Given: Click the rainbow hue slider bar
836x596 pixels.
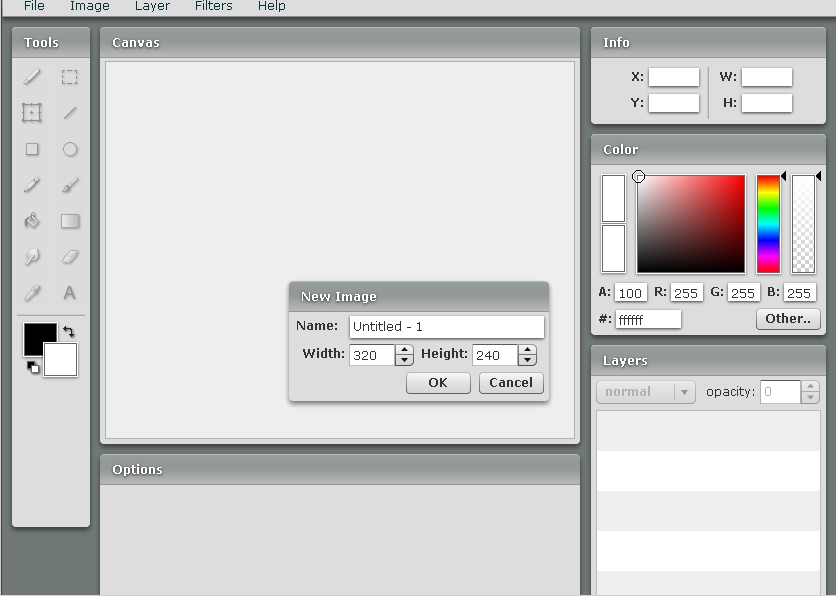Looking at the screenshot, I should (x=768, y=224).
